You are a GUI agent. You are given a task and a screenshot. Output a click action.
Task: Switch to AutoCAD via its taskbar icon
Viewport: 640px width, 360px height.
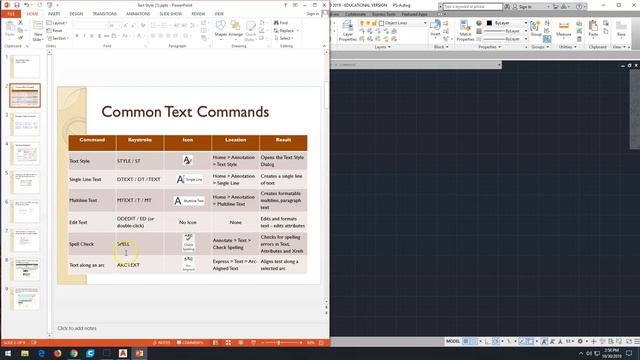pos(123,353)
